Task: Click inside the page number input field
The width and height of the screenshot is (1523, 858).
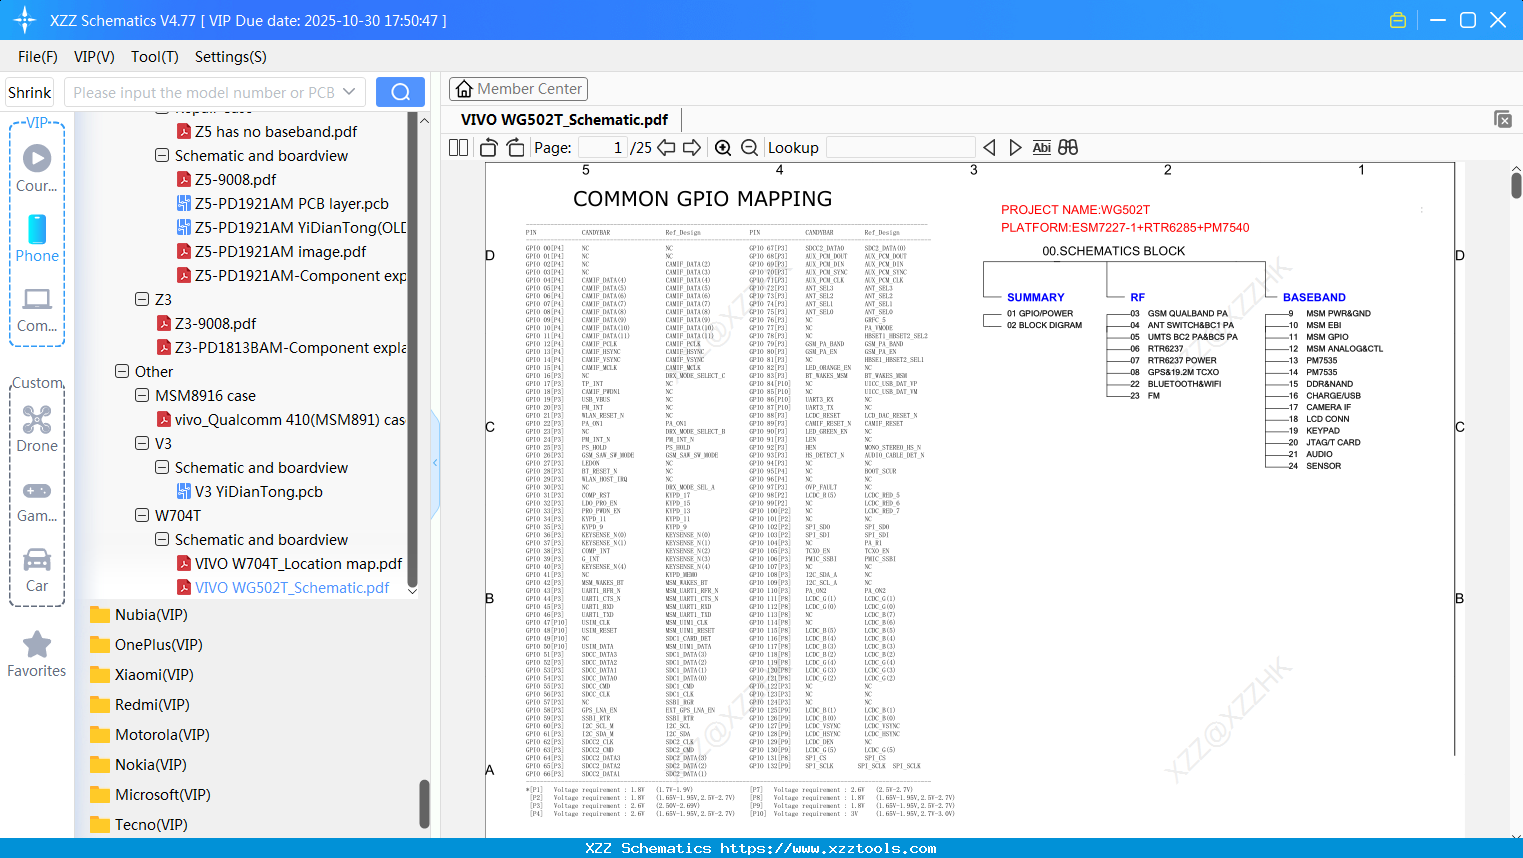Action: click(x=600, y=147)
